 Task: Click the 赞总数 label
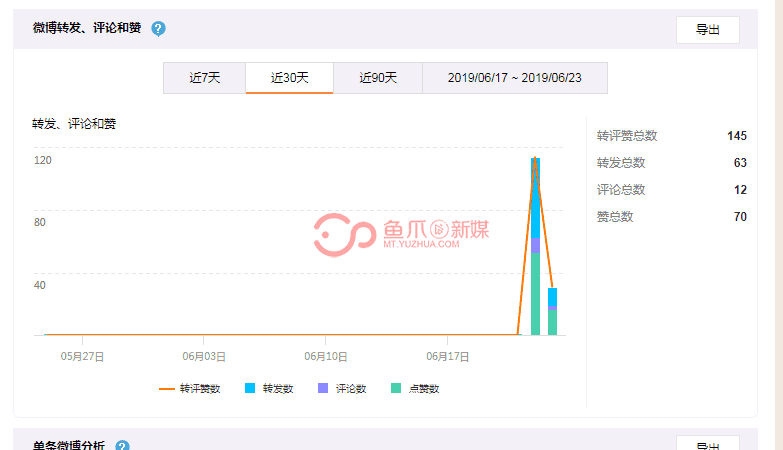[615, 217]
